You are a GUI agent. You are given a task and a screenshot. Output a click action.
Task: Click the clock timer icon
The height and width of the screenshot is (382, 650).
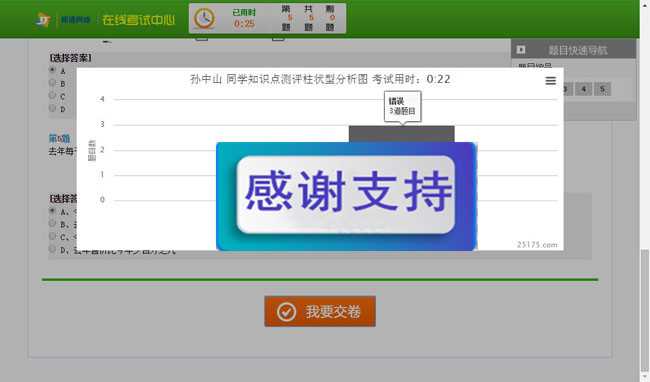point(204,18)
